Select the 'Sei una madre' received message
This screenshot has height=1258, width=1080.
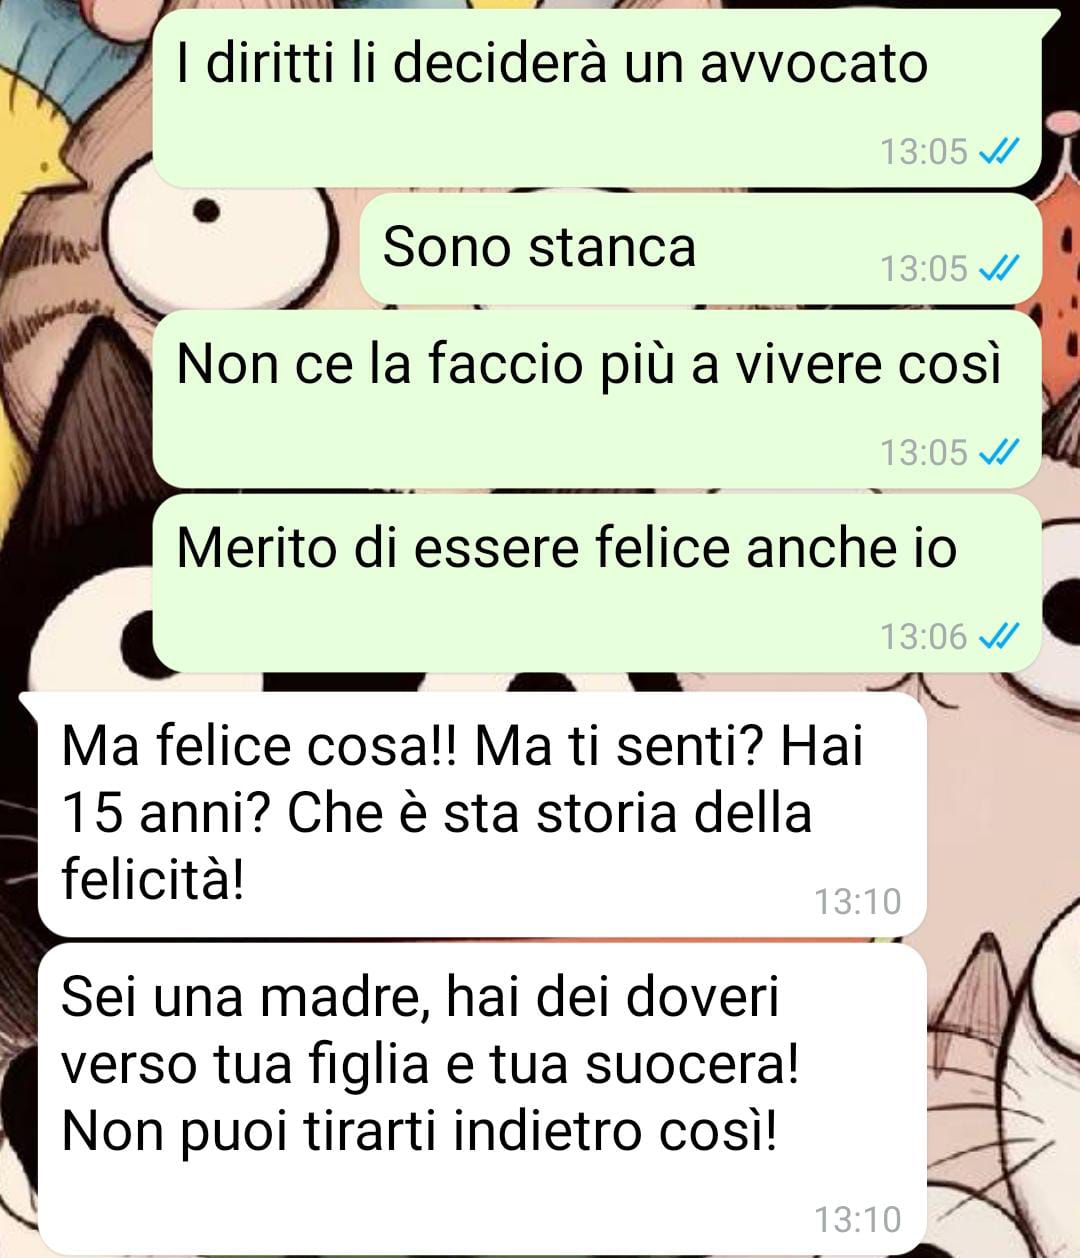[x=482, y=1099]
